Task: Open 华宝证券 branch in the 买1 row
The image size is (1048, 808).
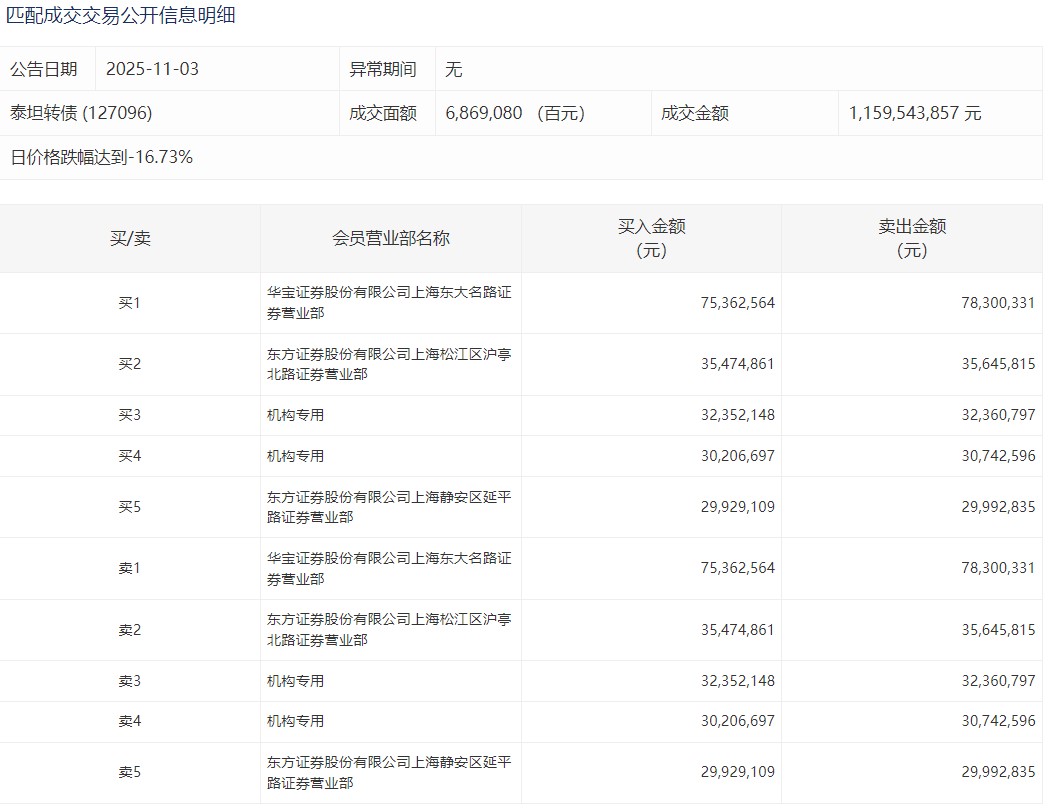Action: (389, 303)
